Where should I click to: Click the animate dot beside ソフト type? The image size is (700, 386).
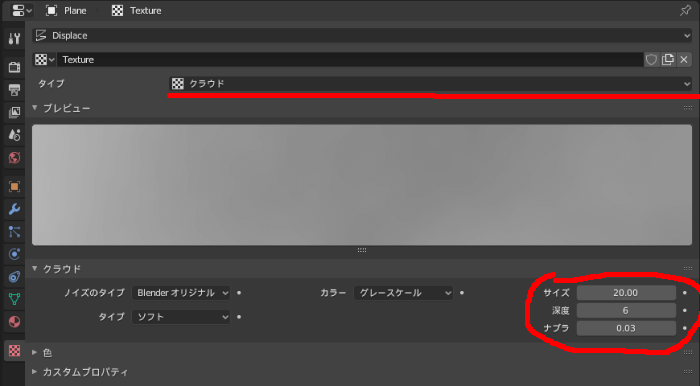(x=239, y=317)
